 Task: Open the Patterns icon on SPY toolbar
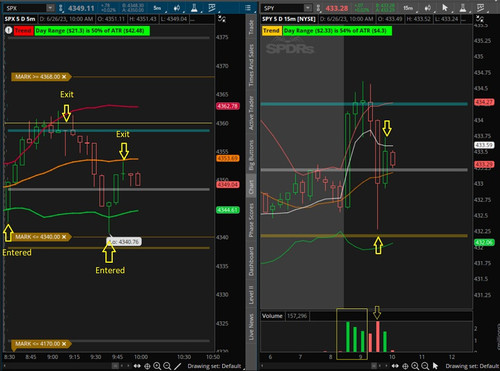(x=480, y=8)
